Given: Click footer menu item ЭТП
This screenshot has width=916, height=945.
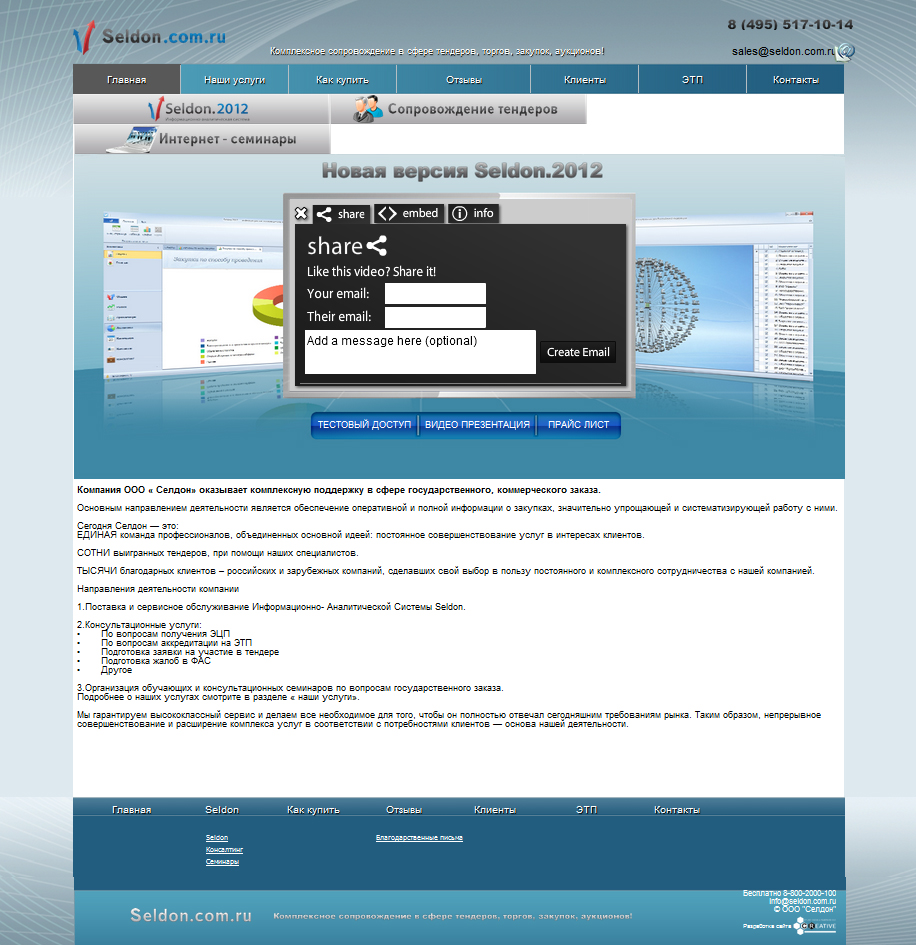Looking at the screenshot, I should pos(586,810).
